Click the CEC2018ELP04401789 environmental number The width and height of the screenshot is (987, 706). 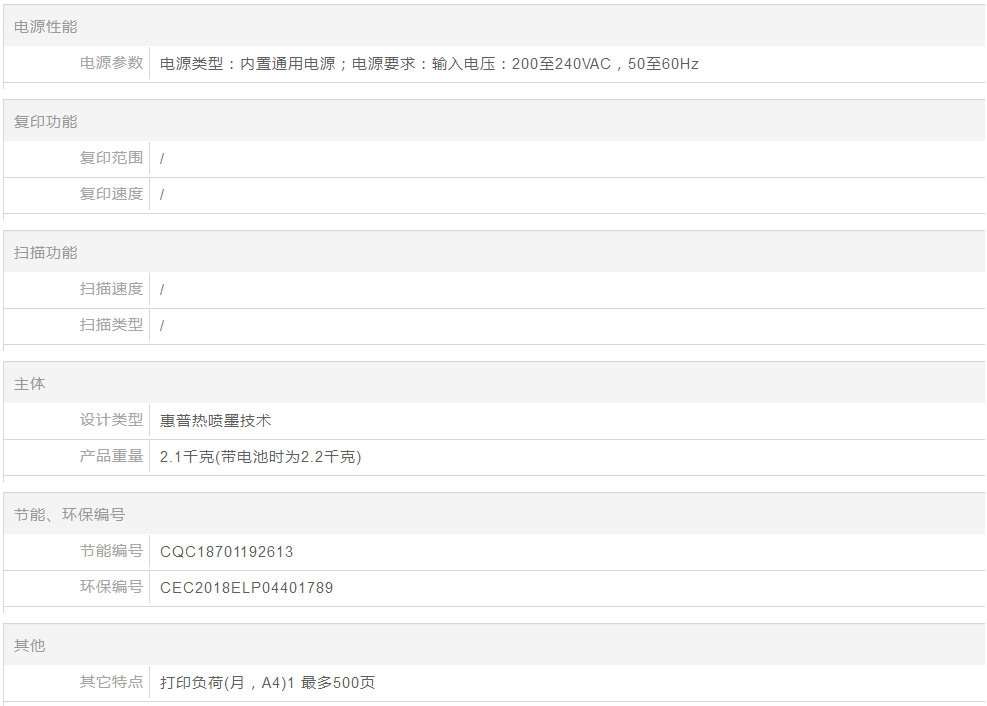tap(246, 588)
